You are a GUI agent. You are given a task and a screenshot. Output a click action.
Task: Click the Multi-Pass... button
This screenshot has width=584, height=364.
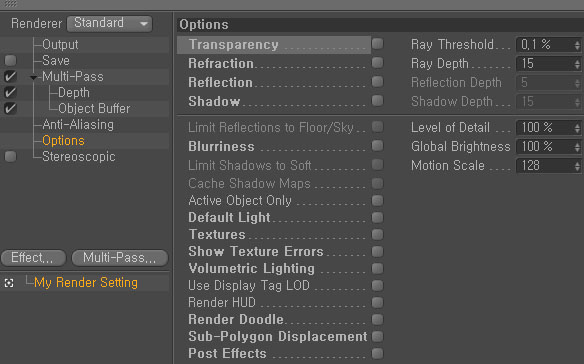[x=120, y=258]
